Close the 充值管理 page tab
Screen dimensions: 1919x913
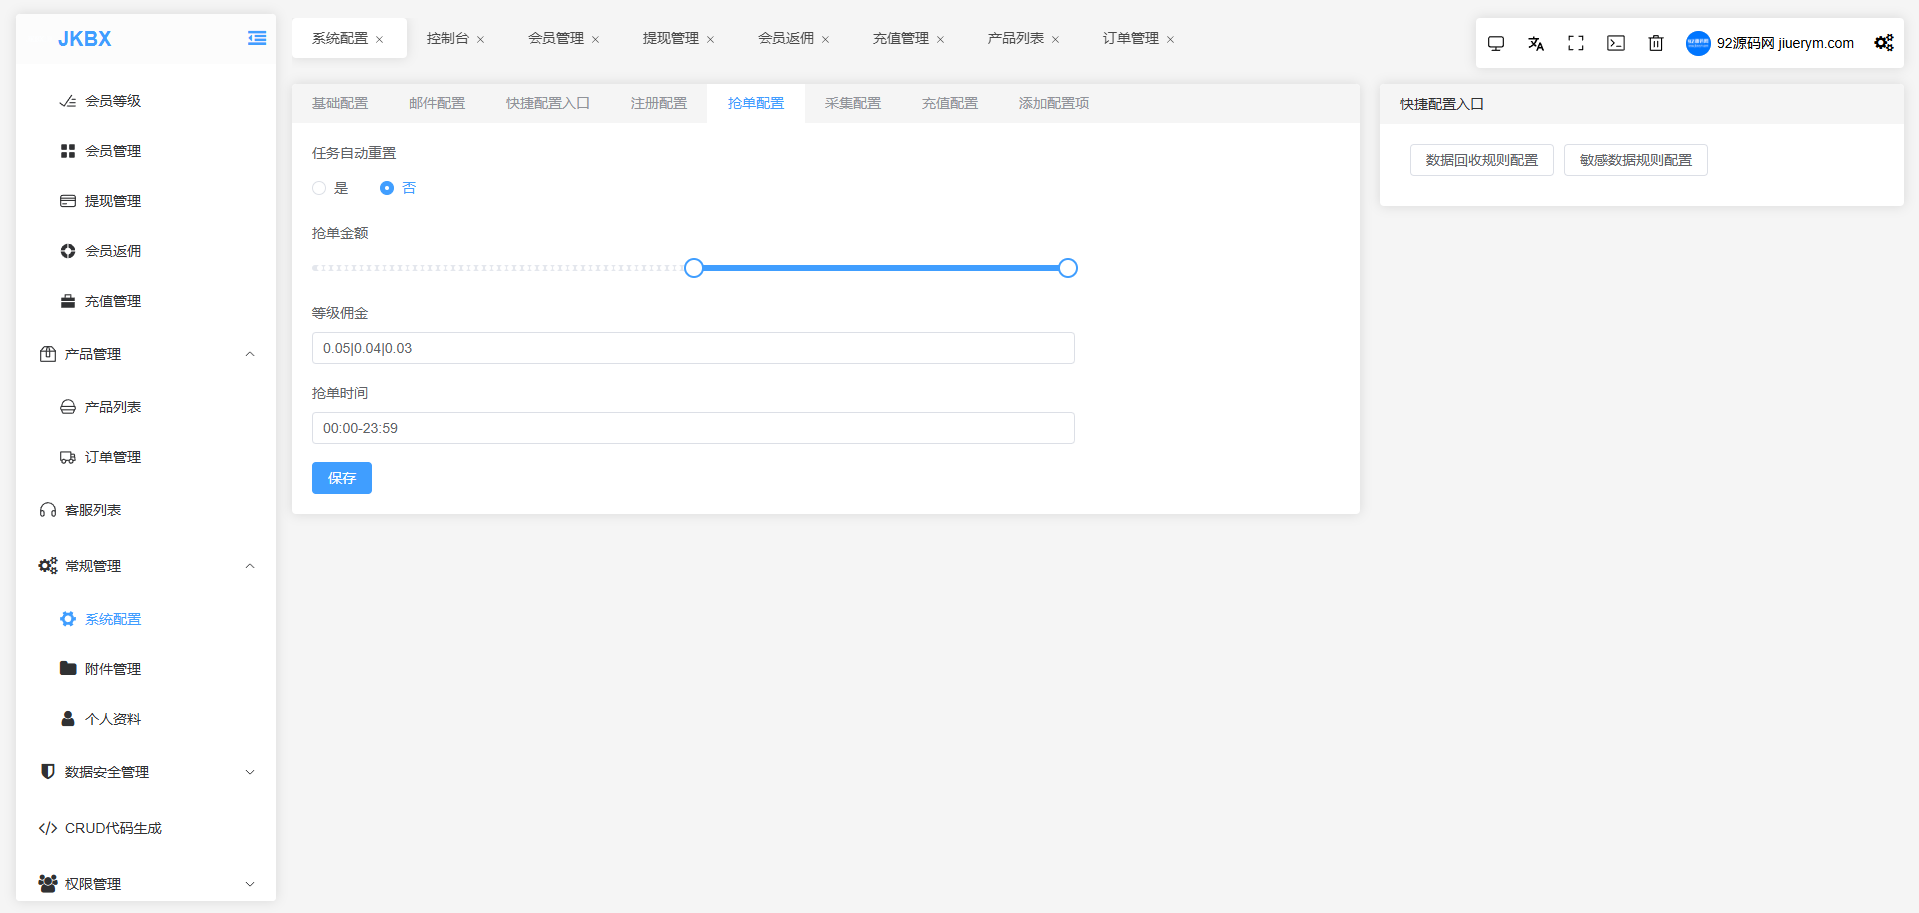[x=941, y=39]
